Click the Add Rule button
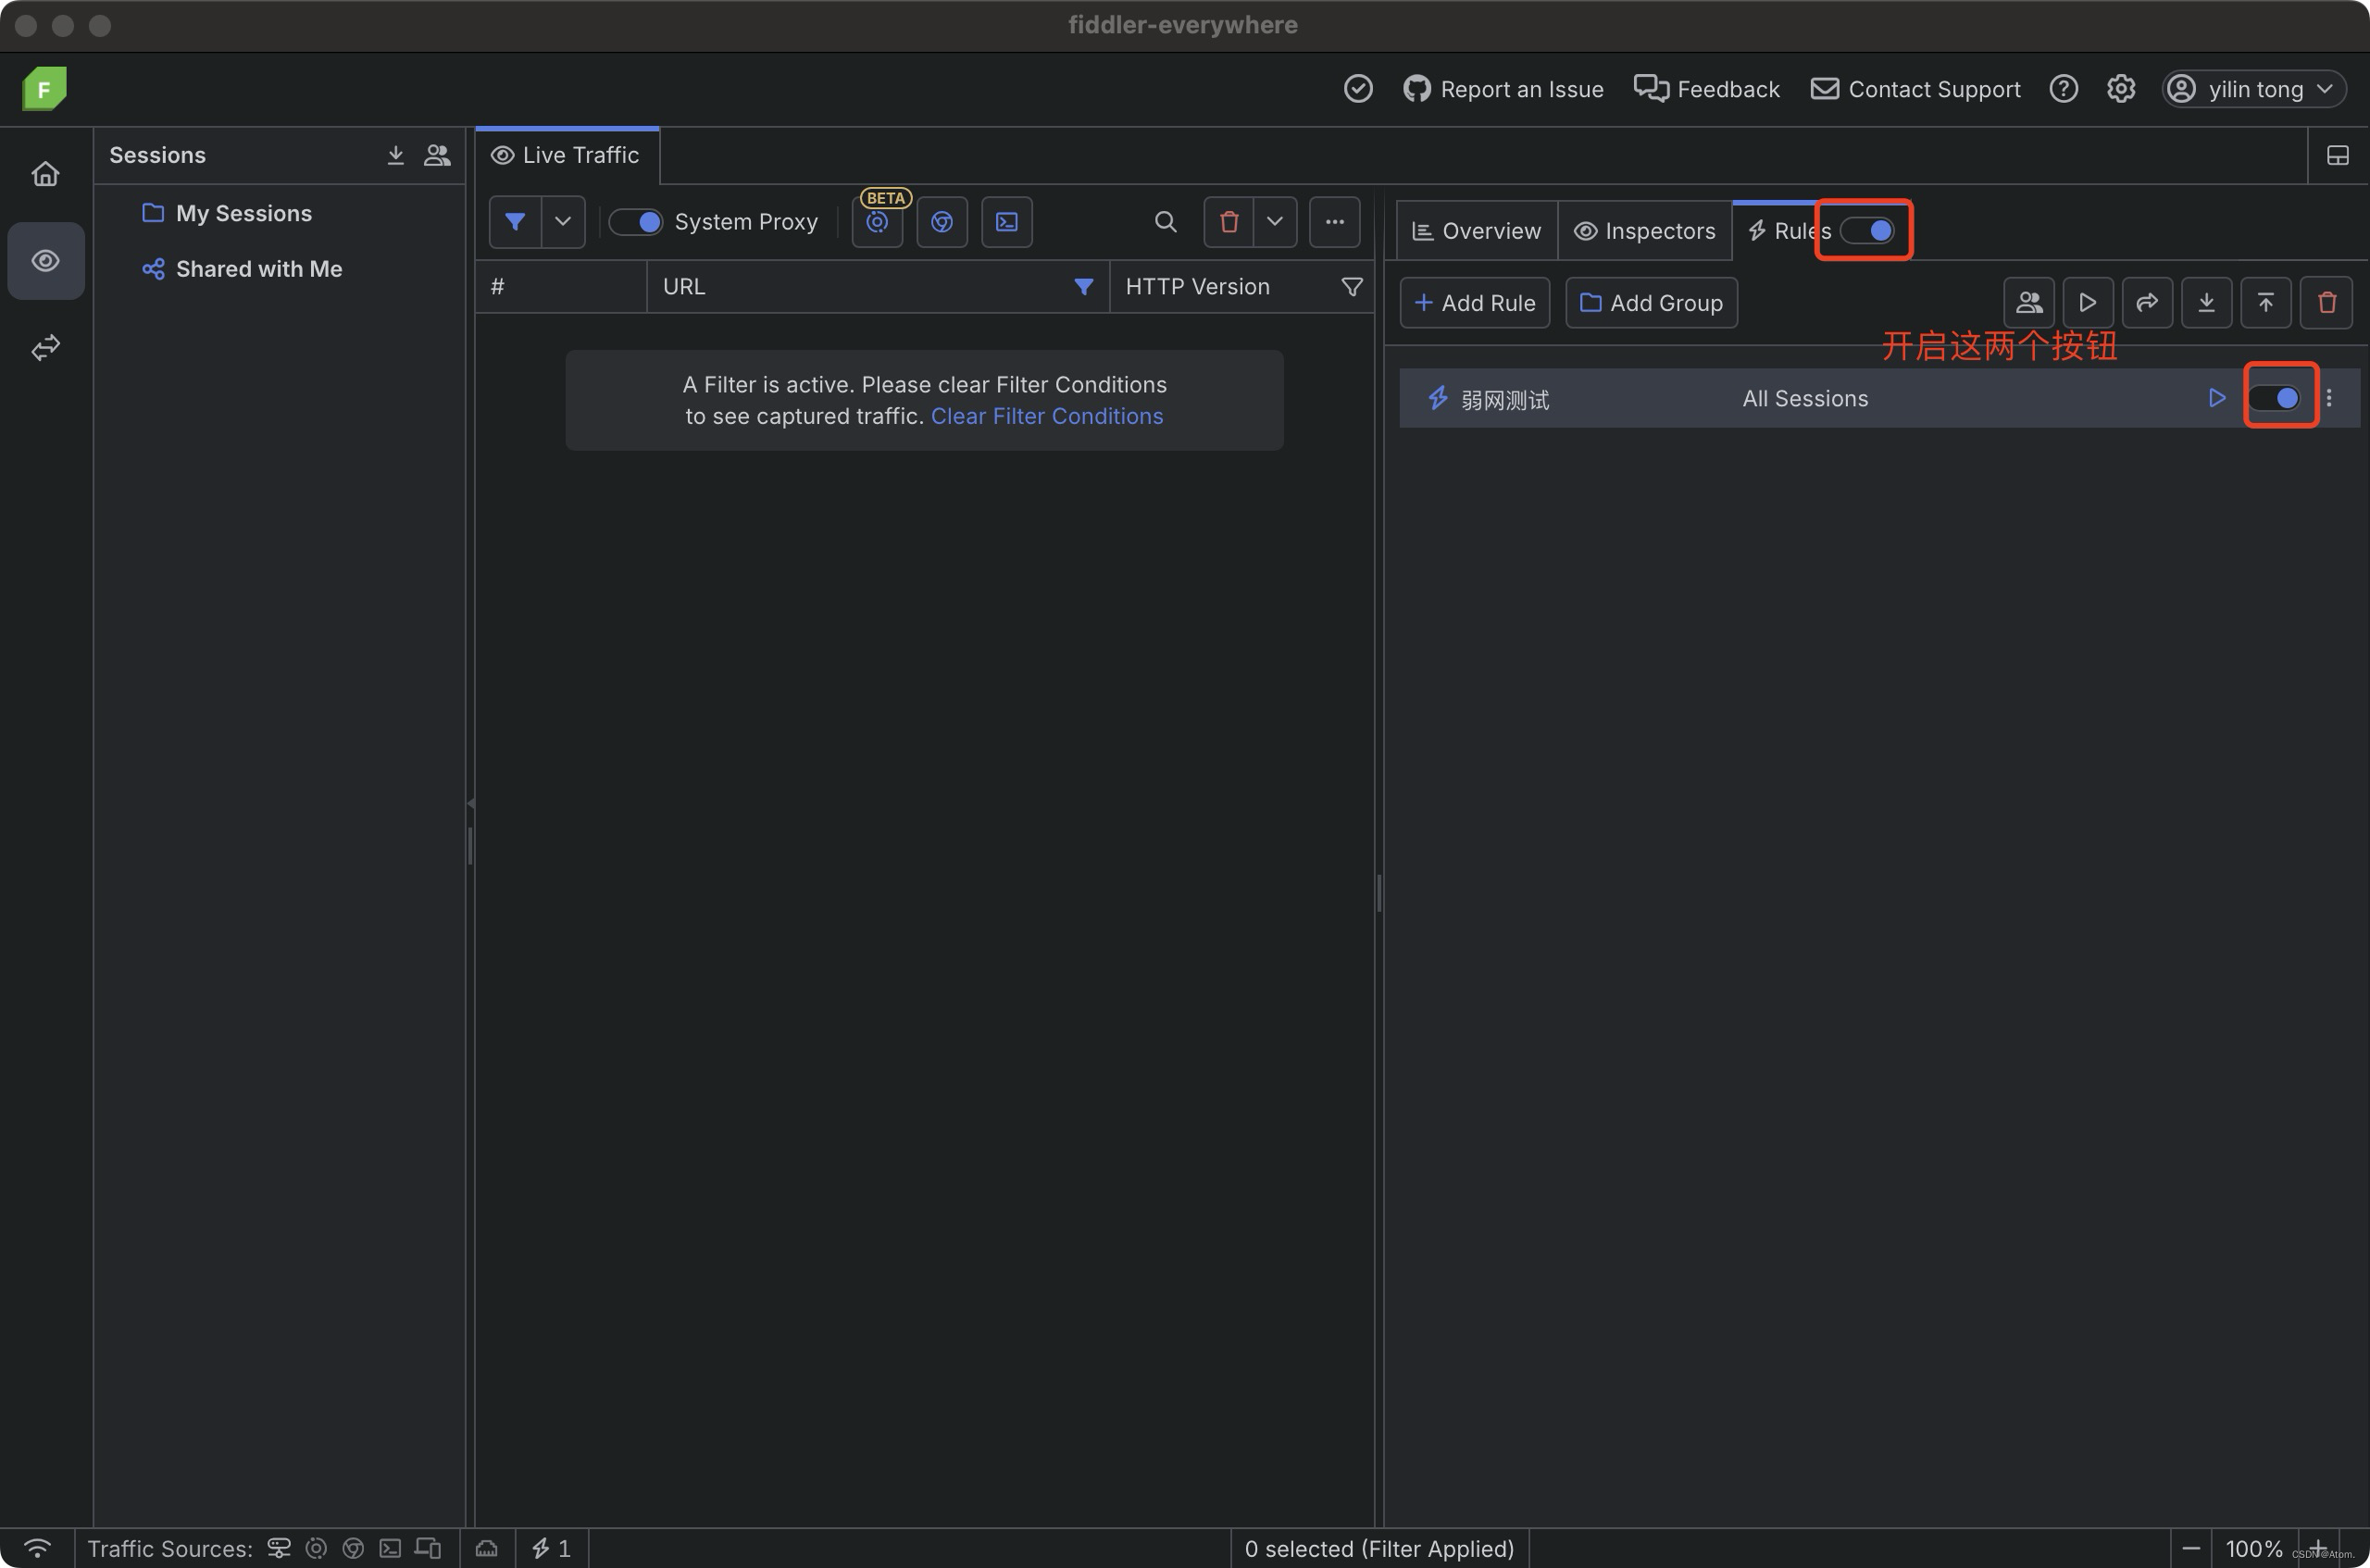2370x1568 pixels. point(1474,302)
